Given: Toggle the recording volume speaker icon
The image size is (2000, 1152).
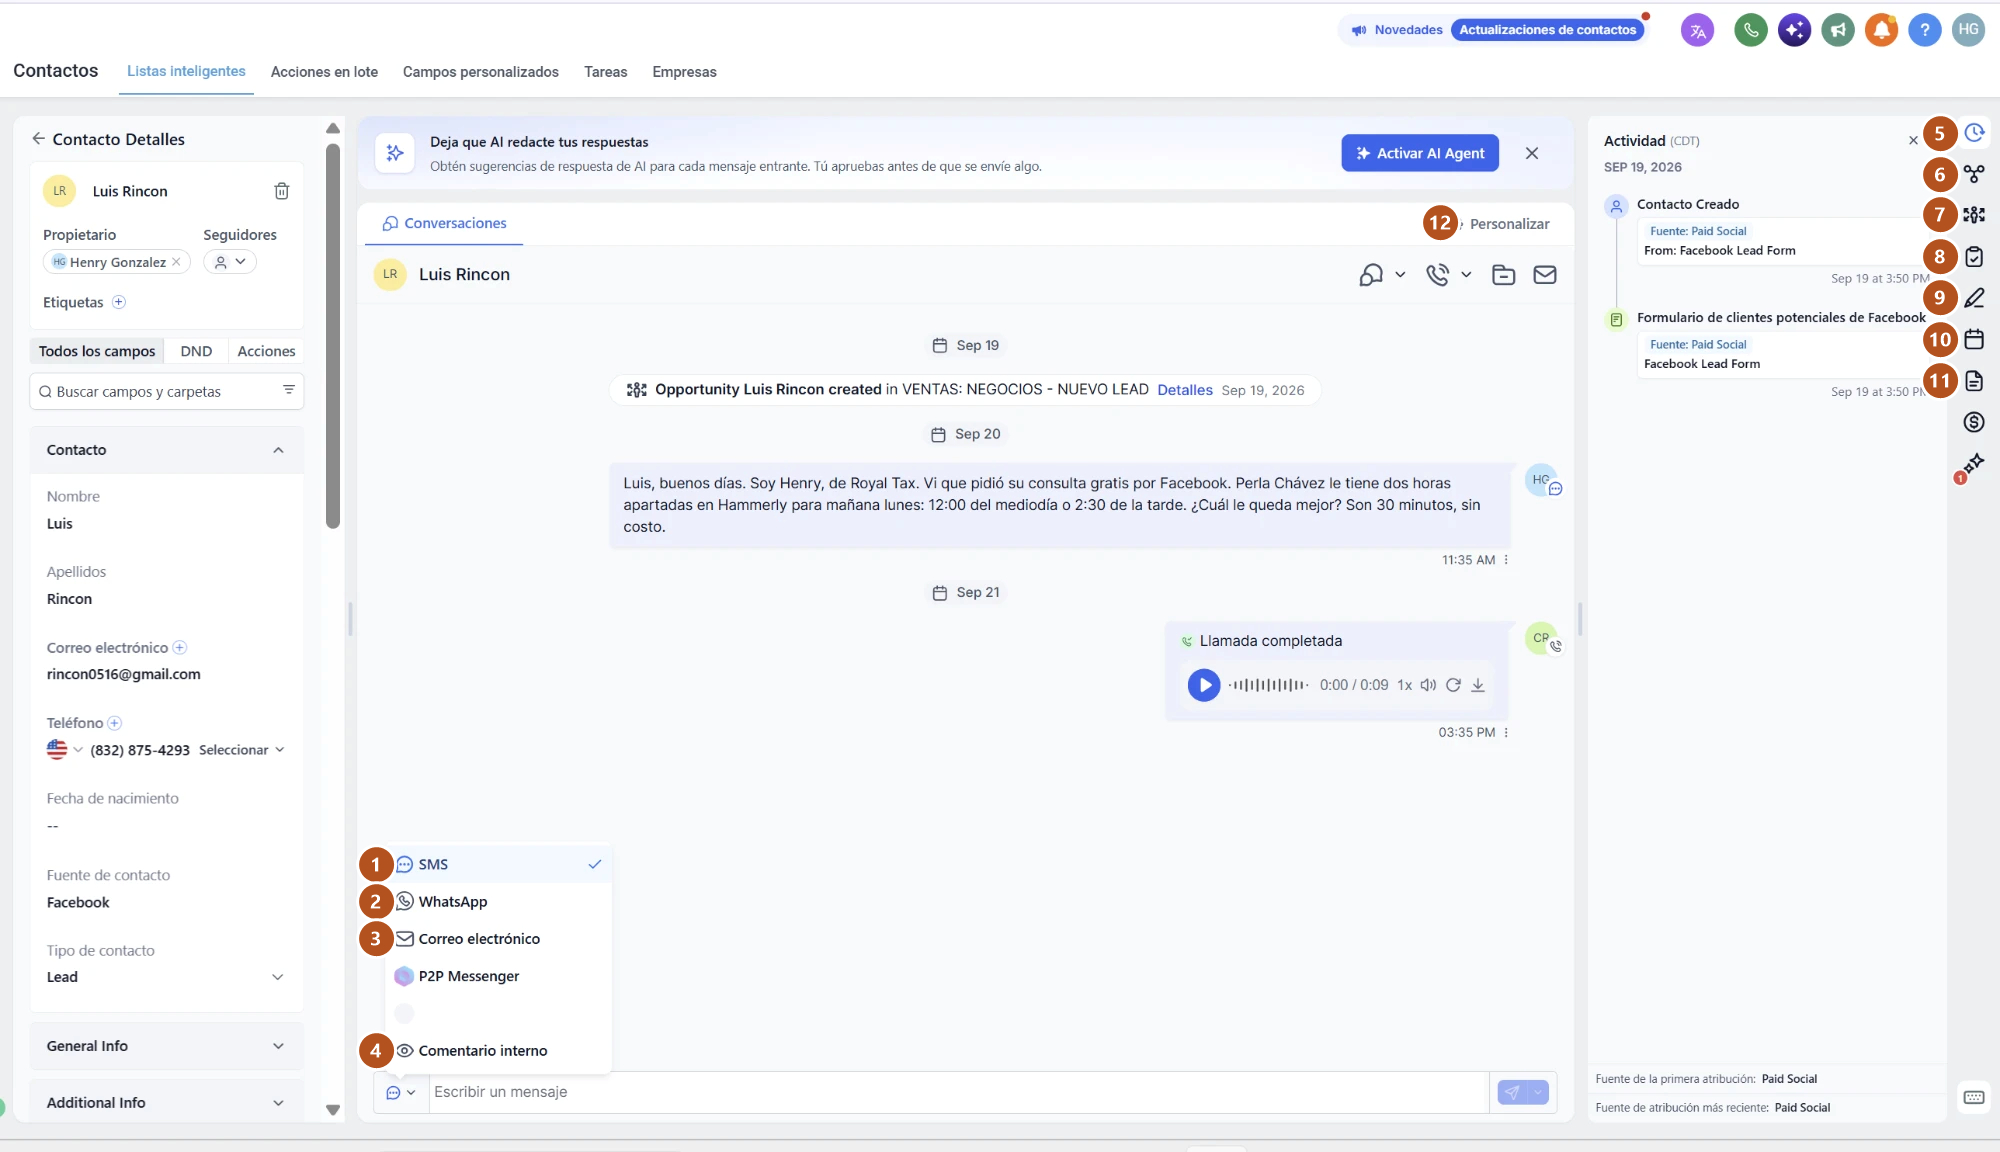Looking at the screenshot, I should 1428,685.
